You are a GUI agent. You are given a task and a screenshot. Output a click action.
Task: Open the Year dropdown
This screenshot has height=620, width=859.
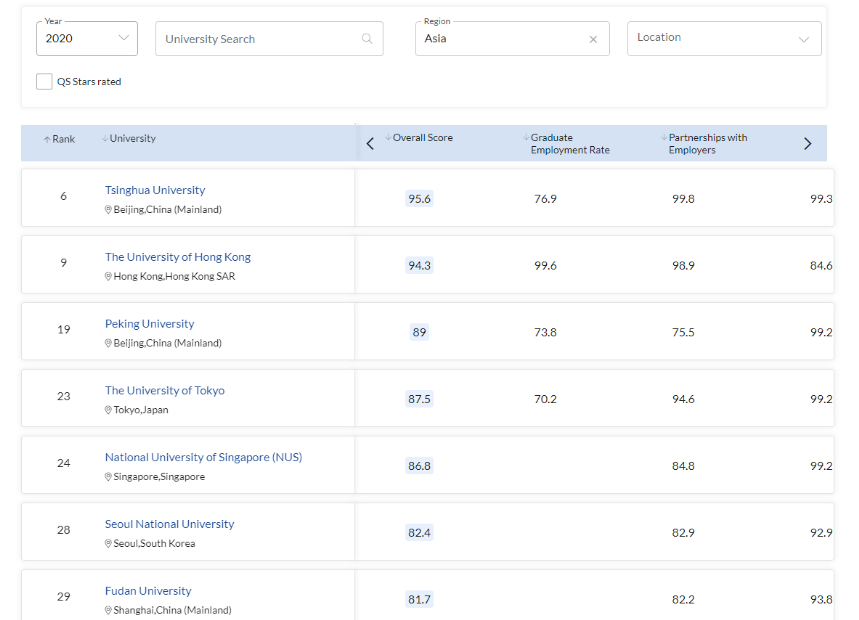pyautogui.click(x=87, y=38)
